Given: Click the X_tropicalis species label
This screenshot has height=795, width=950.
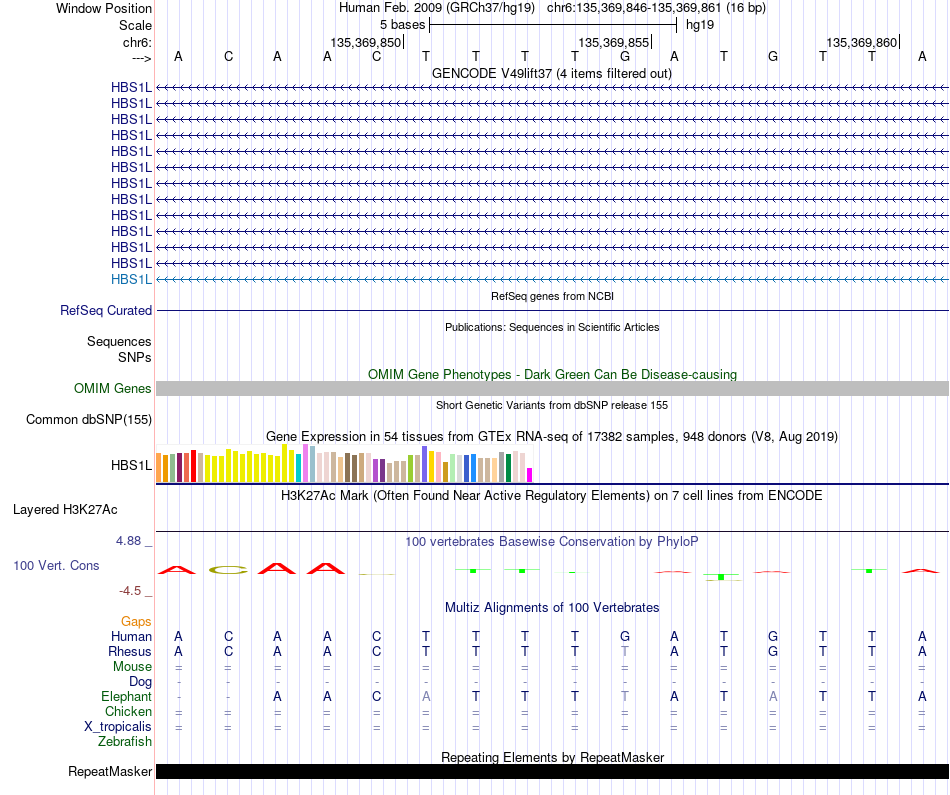Looking at the screenshot, I should pos(118,726).
